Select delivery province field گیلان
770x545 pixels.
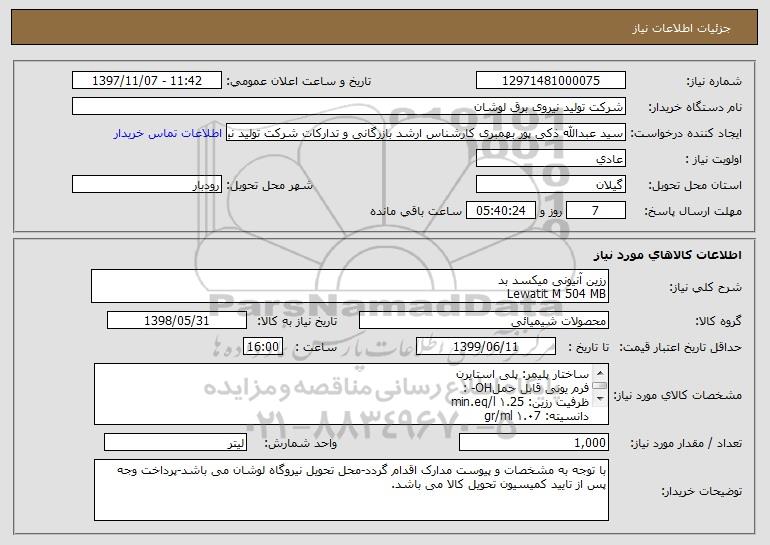point(550,185)
